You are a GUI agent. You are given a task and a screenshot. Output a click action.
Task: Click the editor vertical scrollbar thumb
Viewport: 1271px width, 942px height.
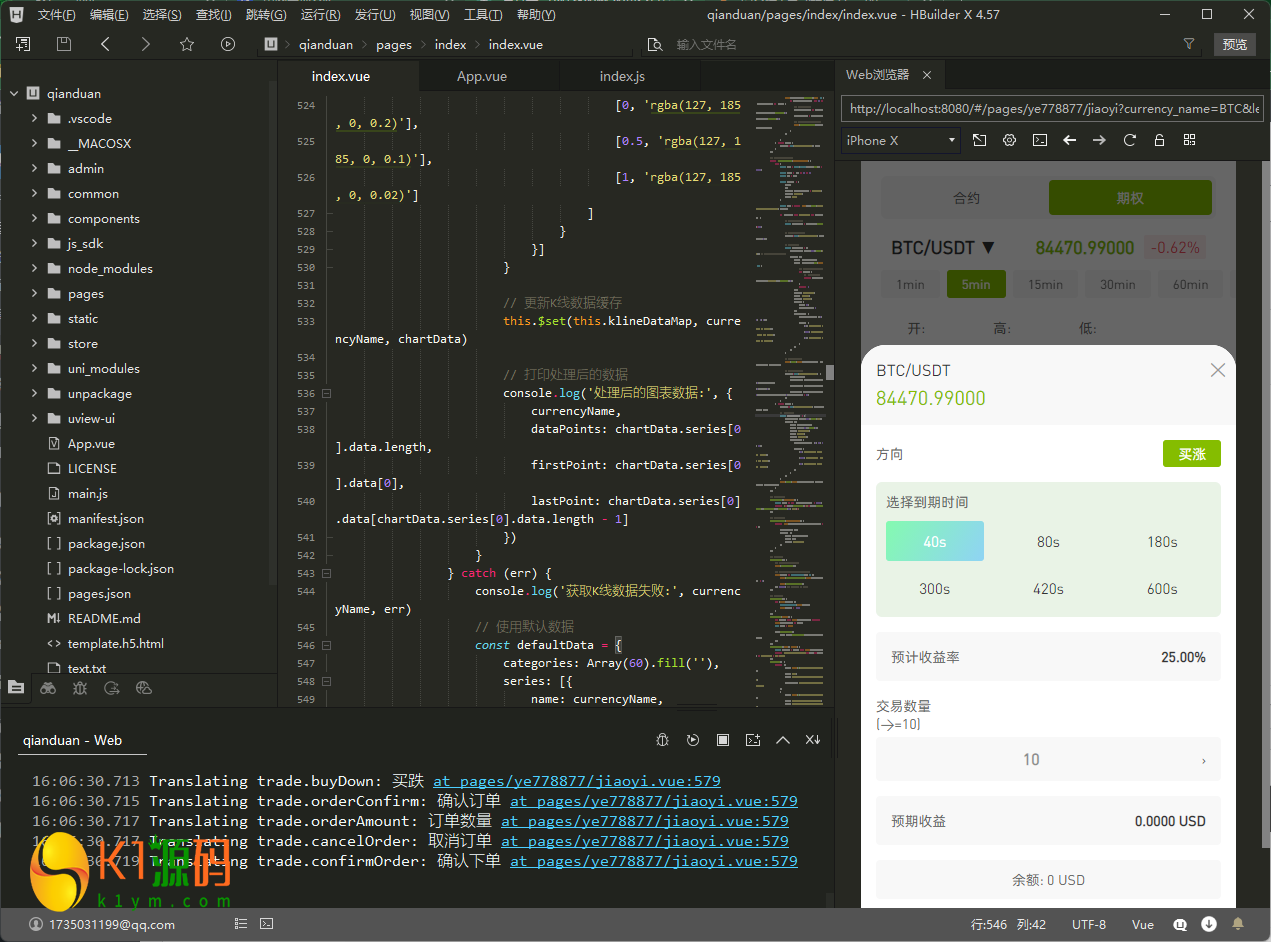click(829, 373)
